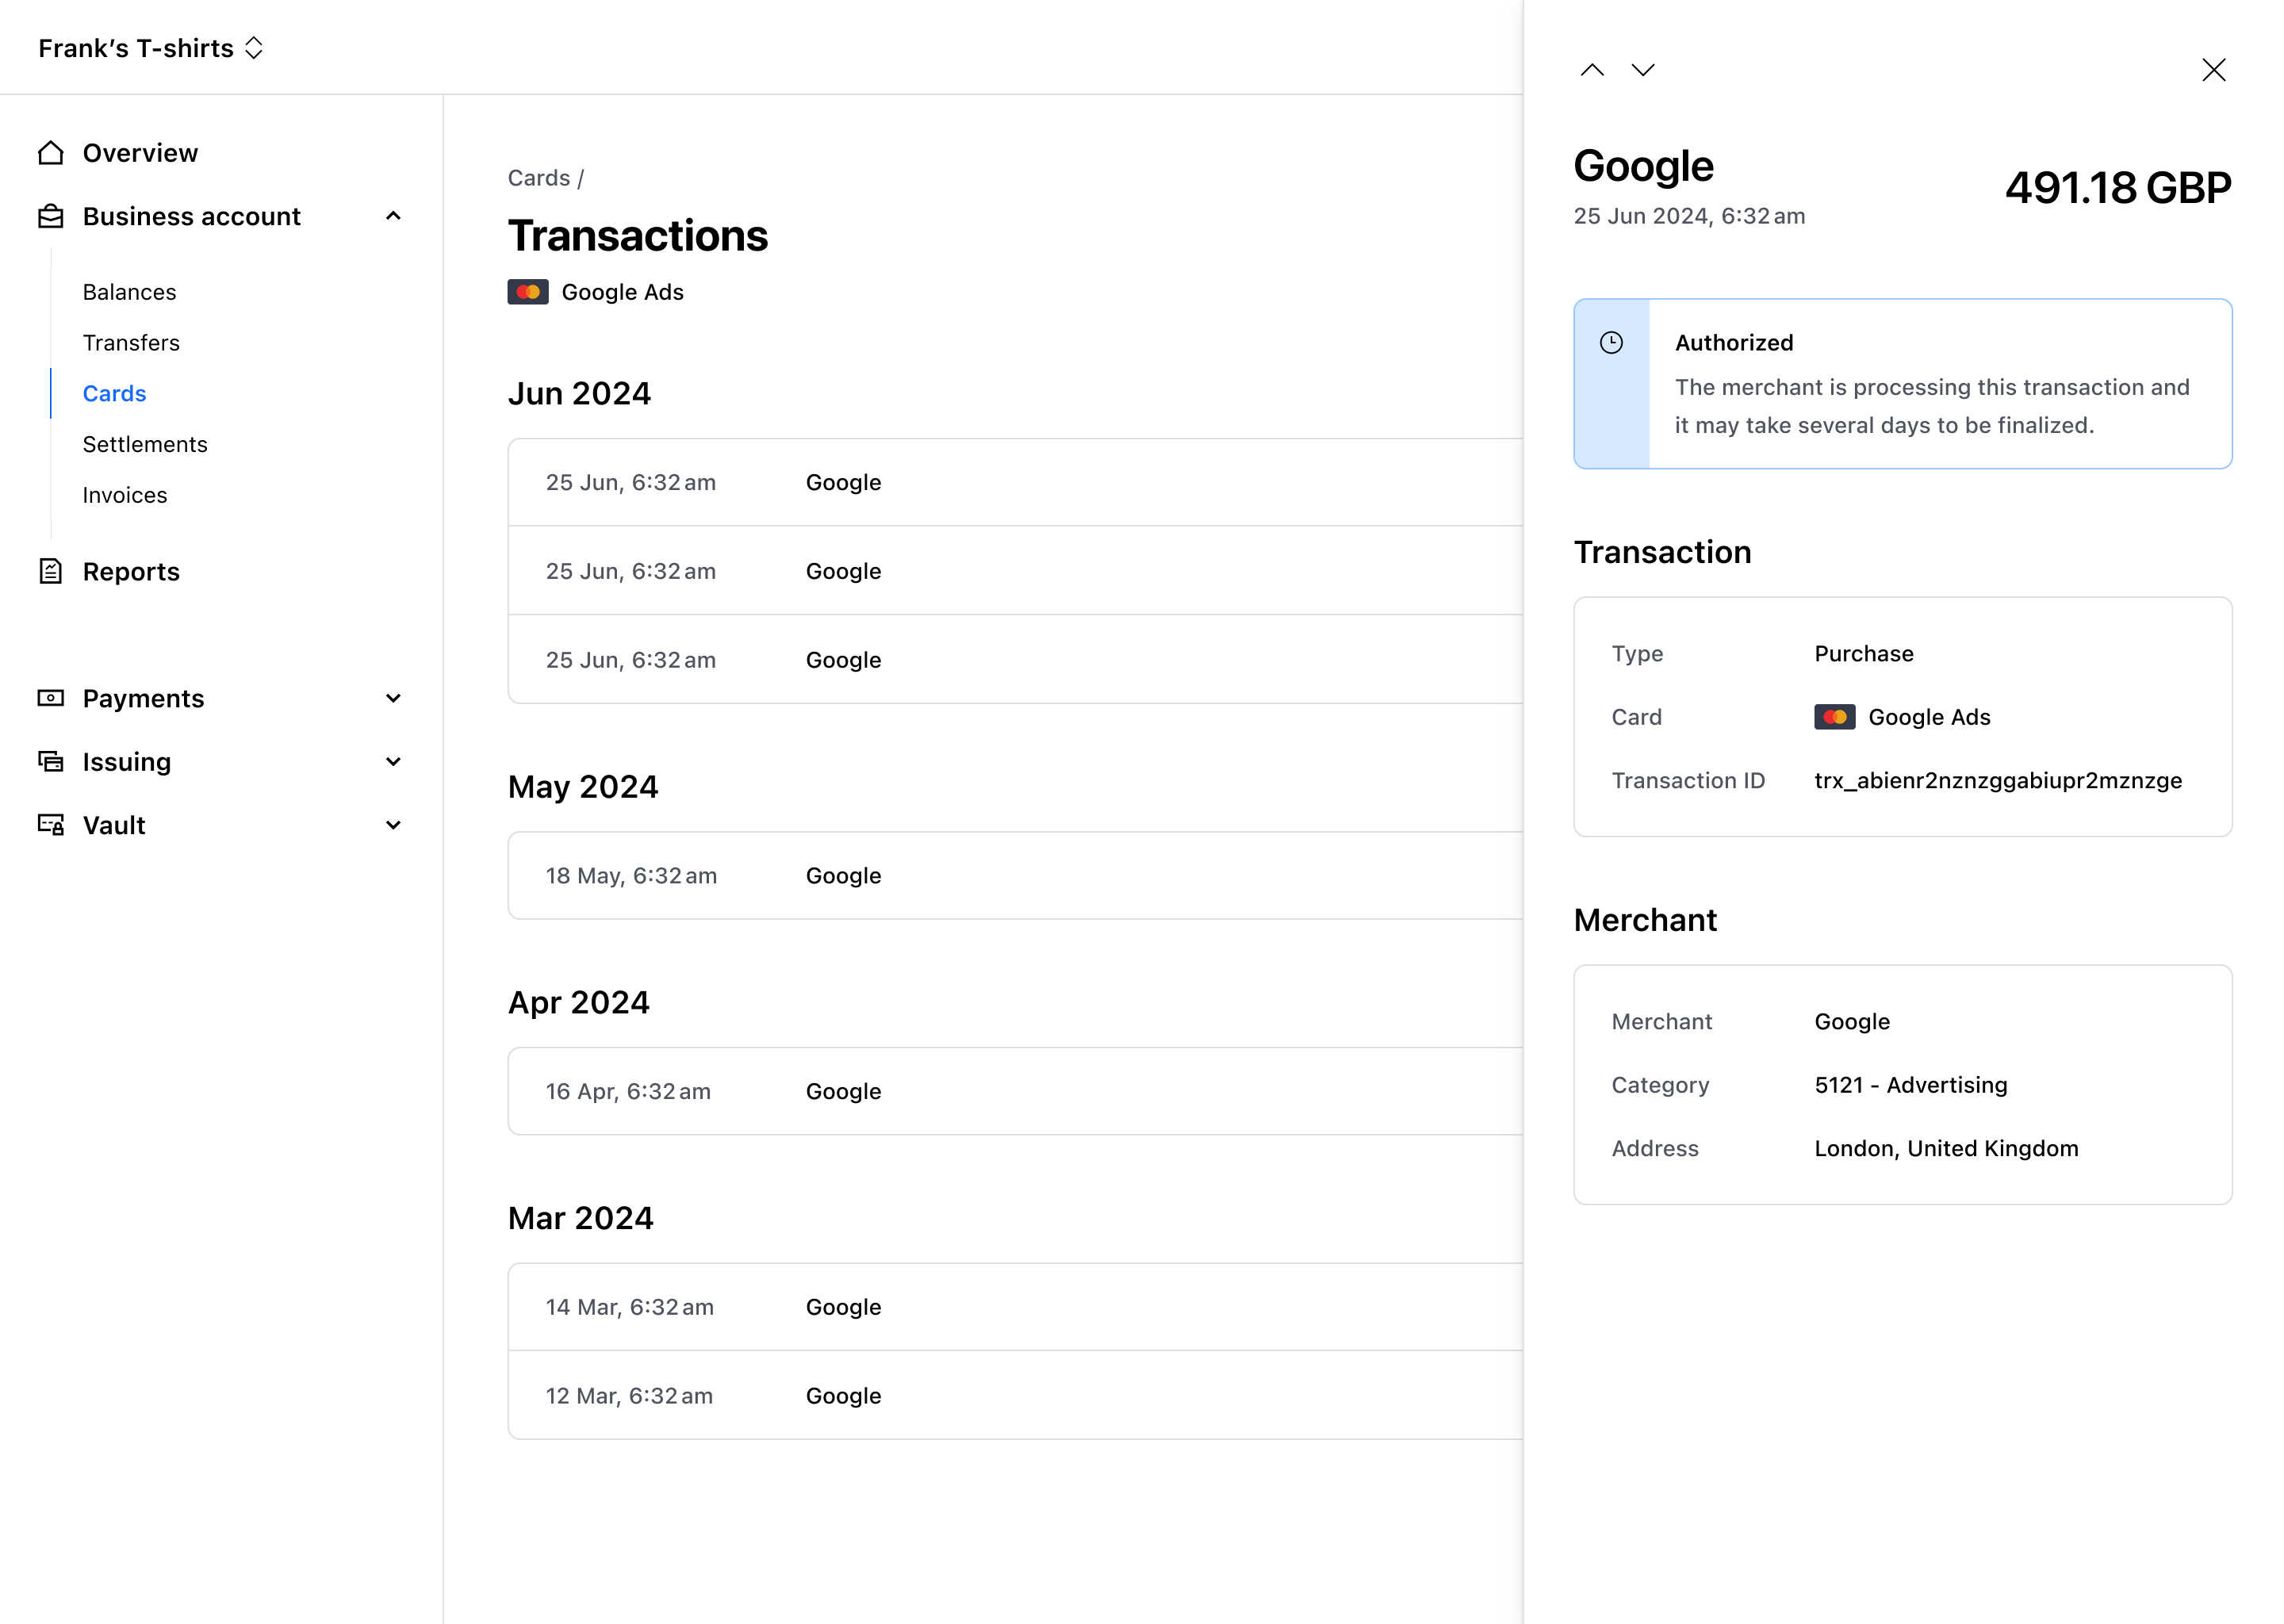Image resolution: width=2284 pixels, height=1624 pixels.
Task: Select Invoices in the sidebar
Action: (x=125, y=495)
